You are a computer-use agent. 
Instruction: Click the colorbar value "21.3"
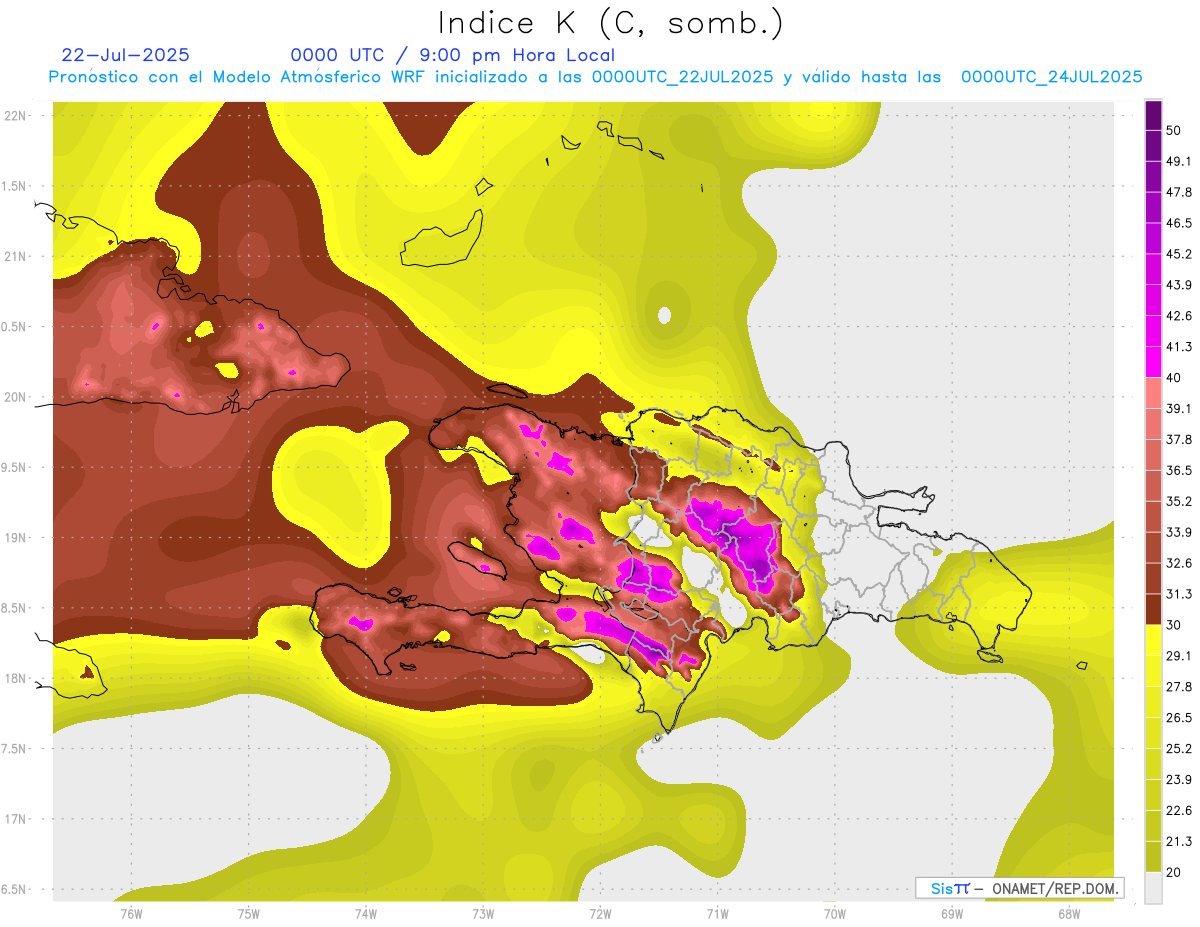1179,841
